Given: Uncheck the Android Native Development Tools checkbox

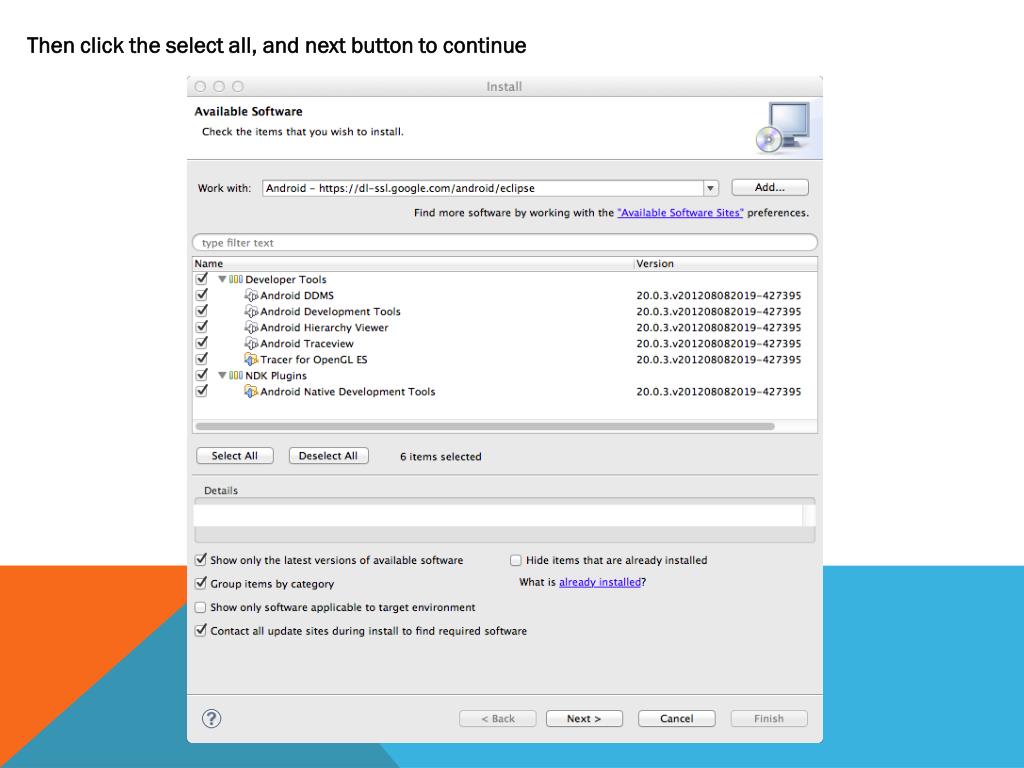Looking at the screenshot, I should [201, 391].
